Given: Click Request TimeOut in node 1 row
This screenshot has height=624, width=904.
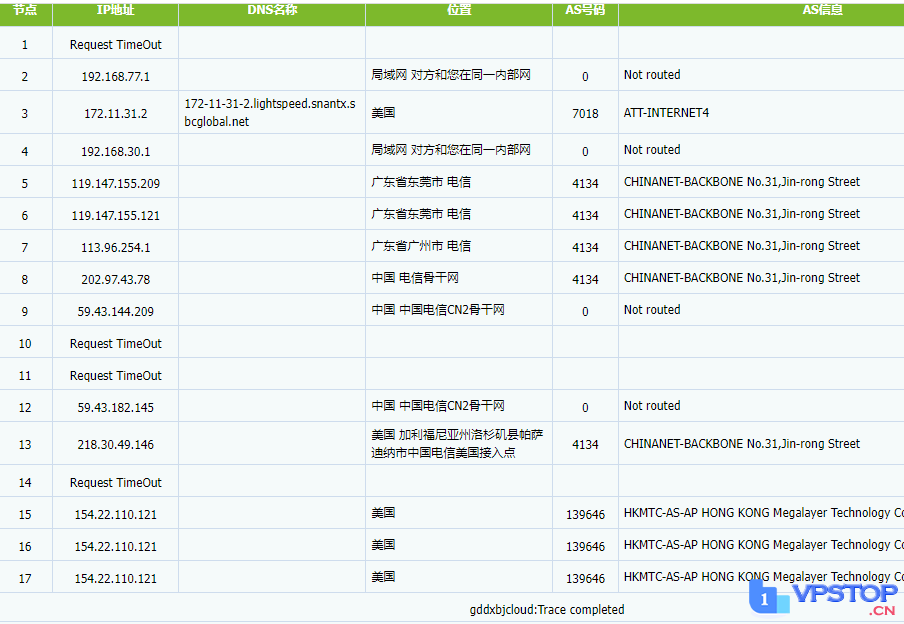Looking at the screenshot, I should point(115,44).
